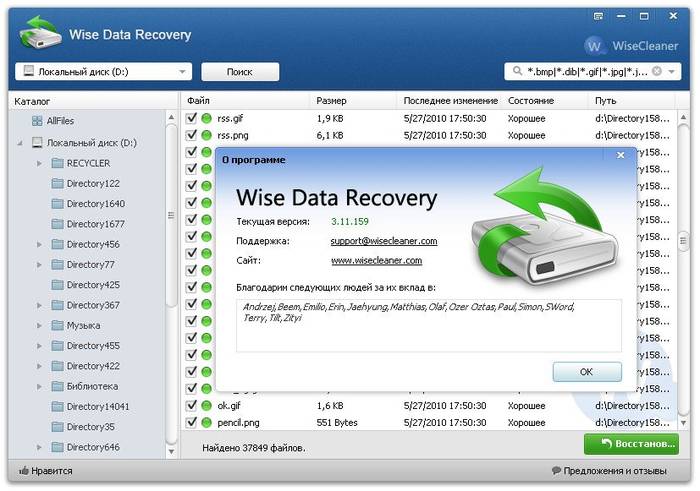This screenshot has width=700, height=491.
Task: Click the Музыка folder icon
Action: click(56, 326)
